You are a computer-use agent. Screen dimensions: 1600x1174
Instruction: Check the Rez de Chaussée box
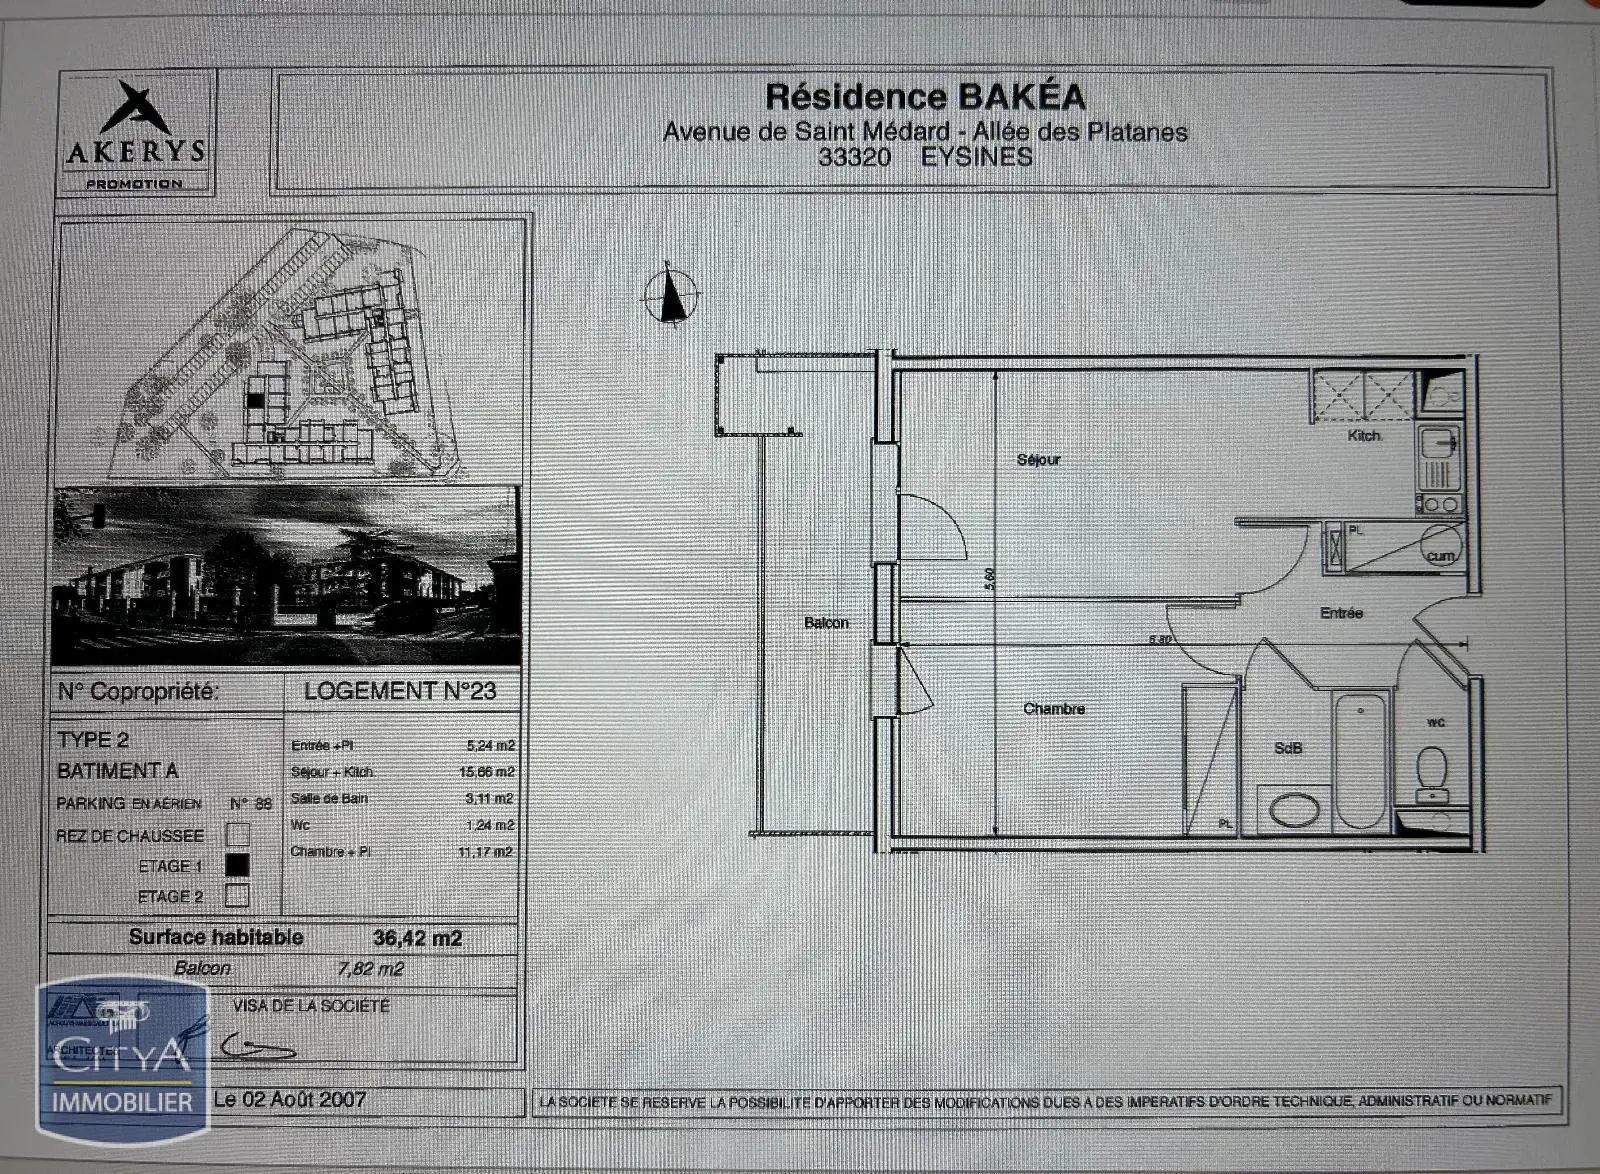[x=237, y=834]
